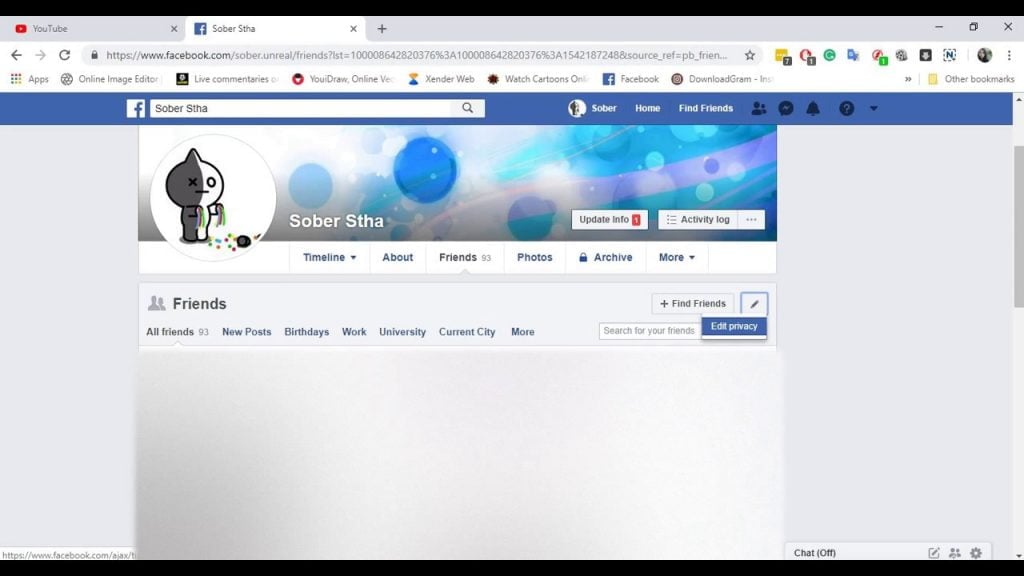Open Live commentaries bookmark

tap(227, 79)
